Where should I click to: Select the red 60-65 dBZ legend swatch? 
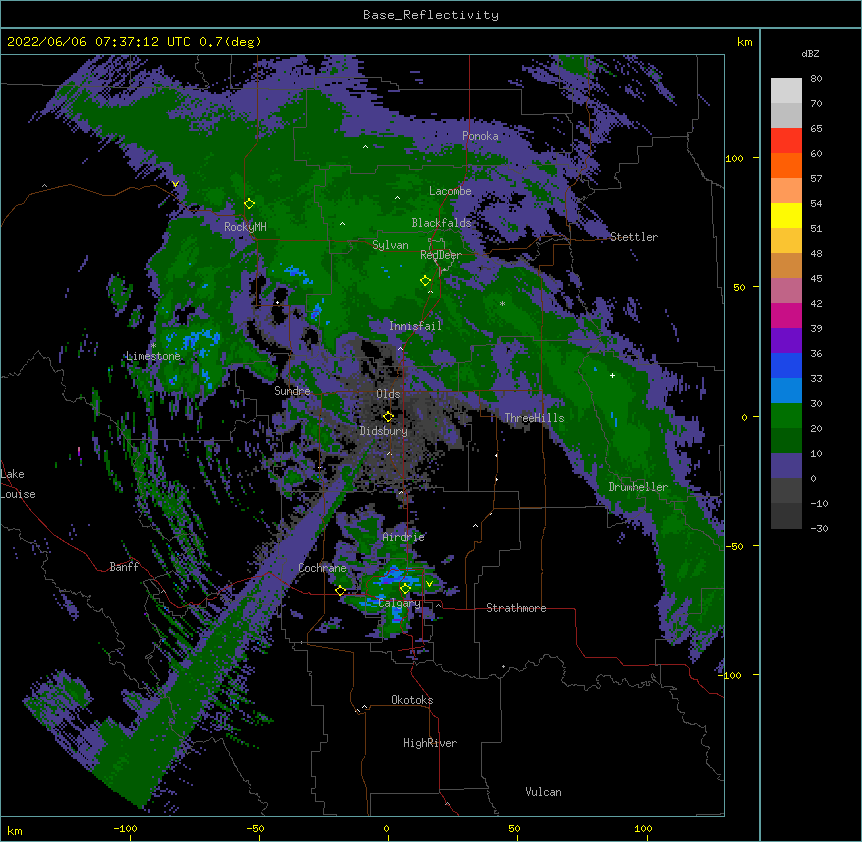[x=786, y=140]
